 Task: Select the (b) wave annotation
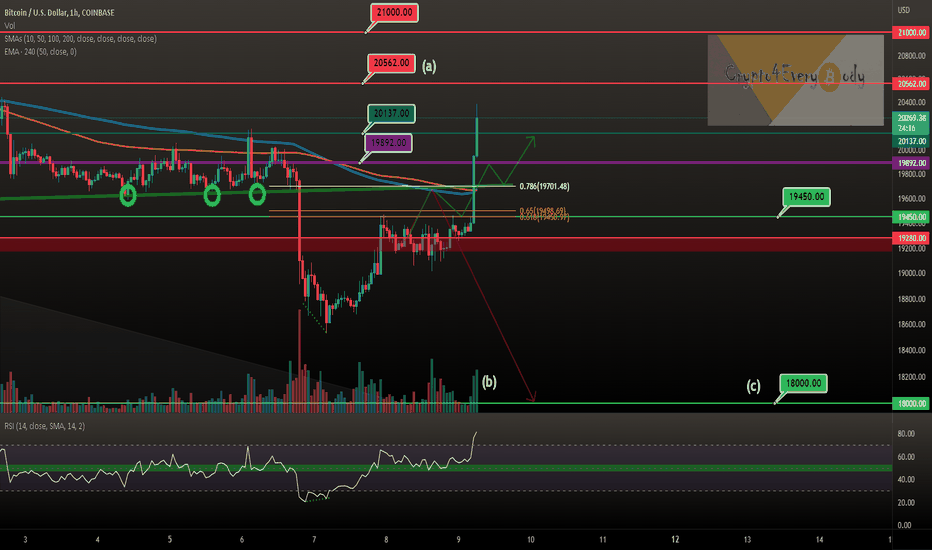tap(489, 382)
